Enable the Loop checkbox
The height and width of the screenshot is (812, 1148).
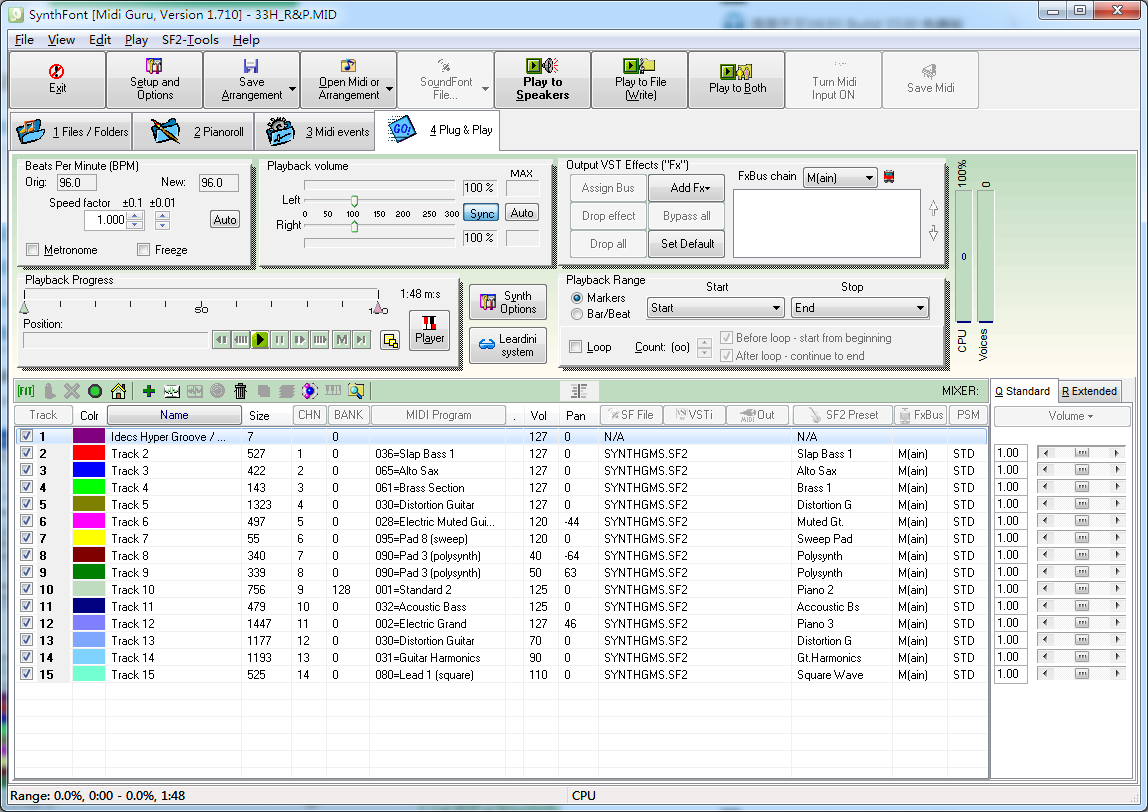[x=575, y=346]
